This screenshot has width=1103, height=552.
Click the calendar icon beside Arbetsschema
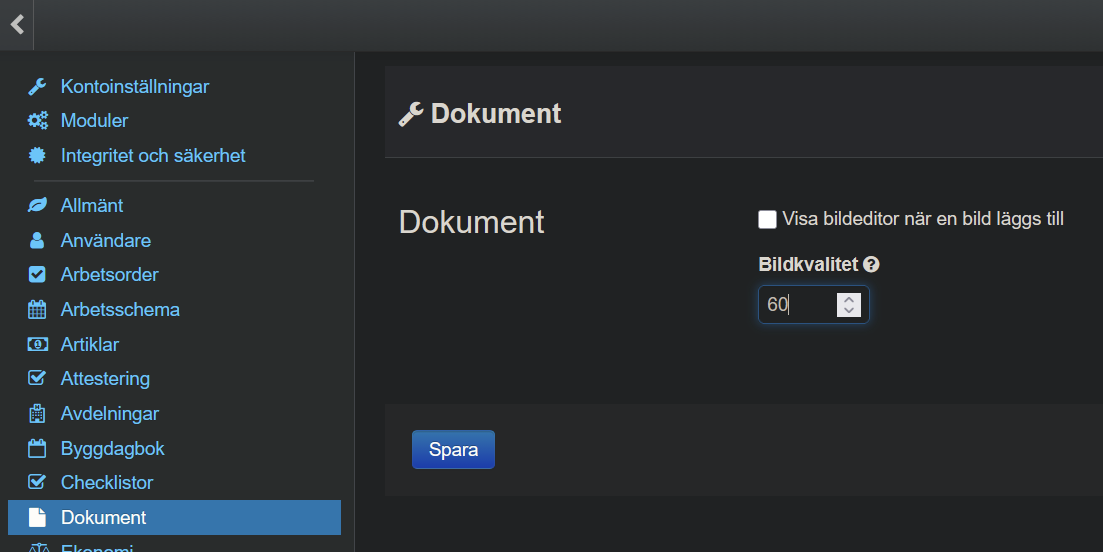[37, 310]
